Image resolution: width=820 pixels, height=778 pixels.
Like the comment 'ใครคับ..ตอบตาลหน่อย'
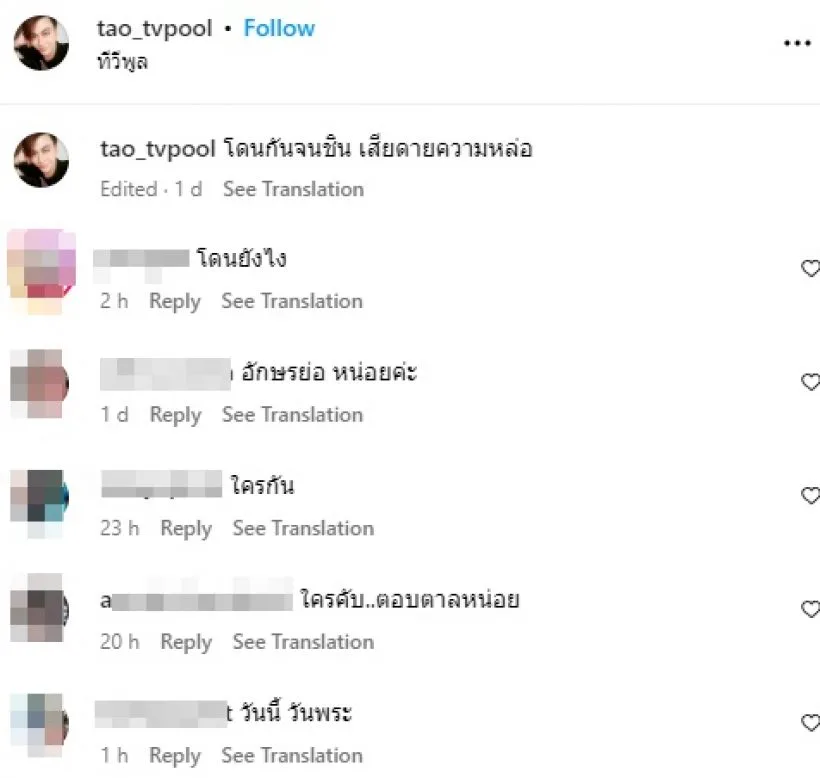coord(810,609)
